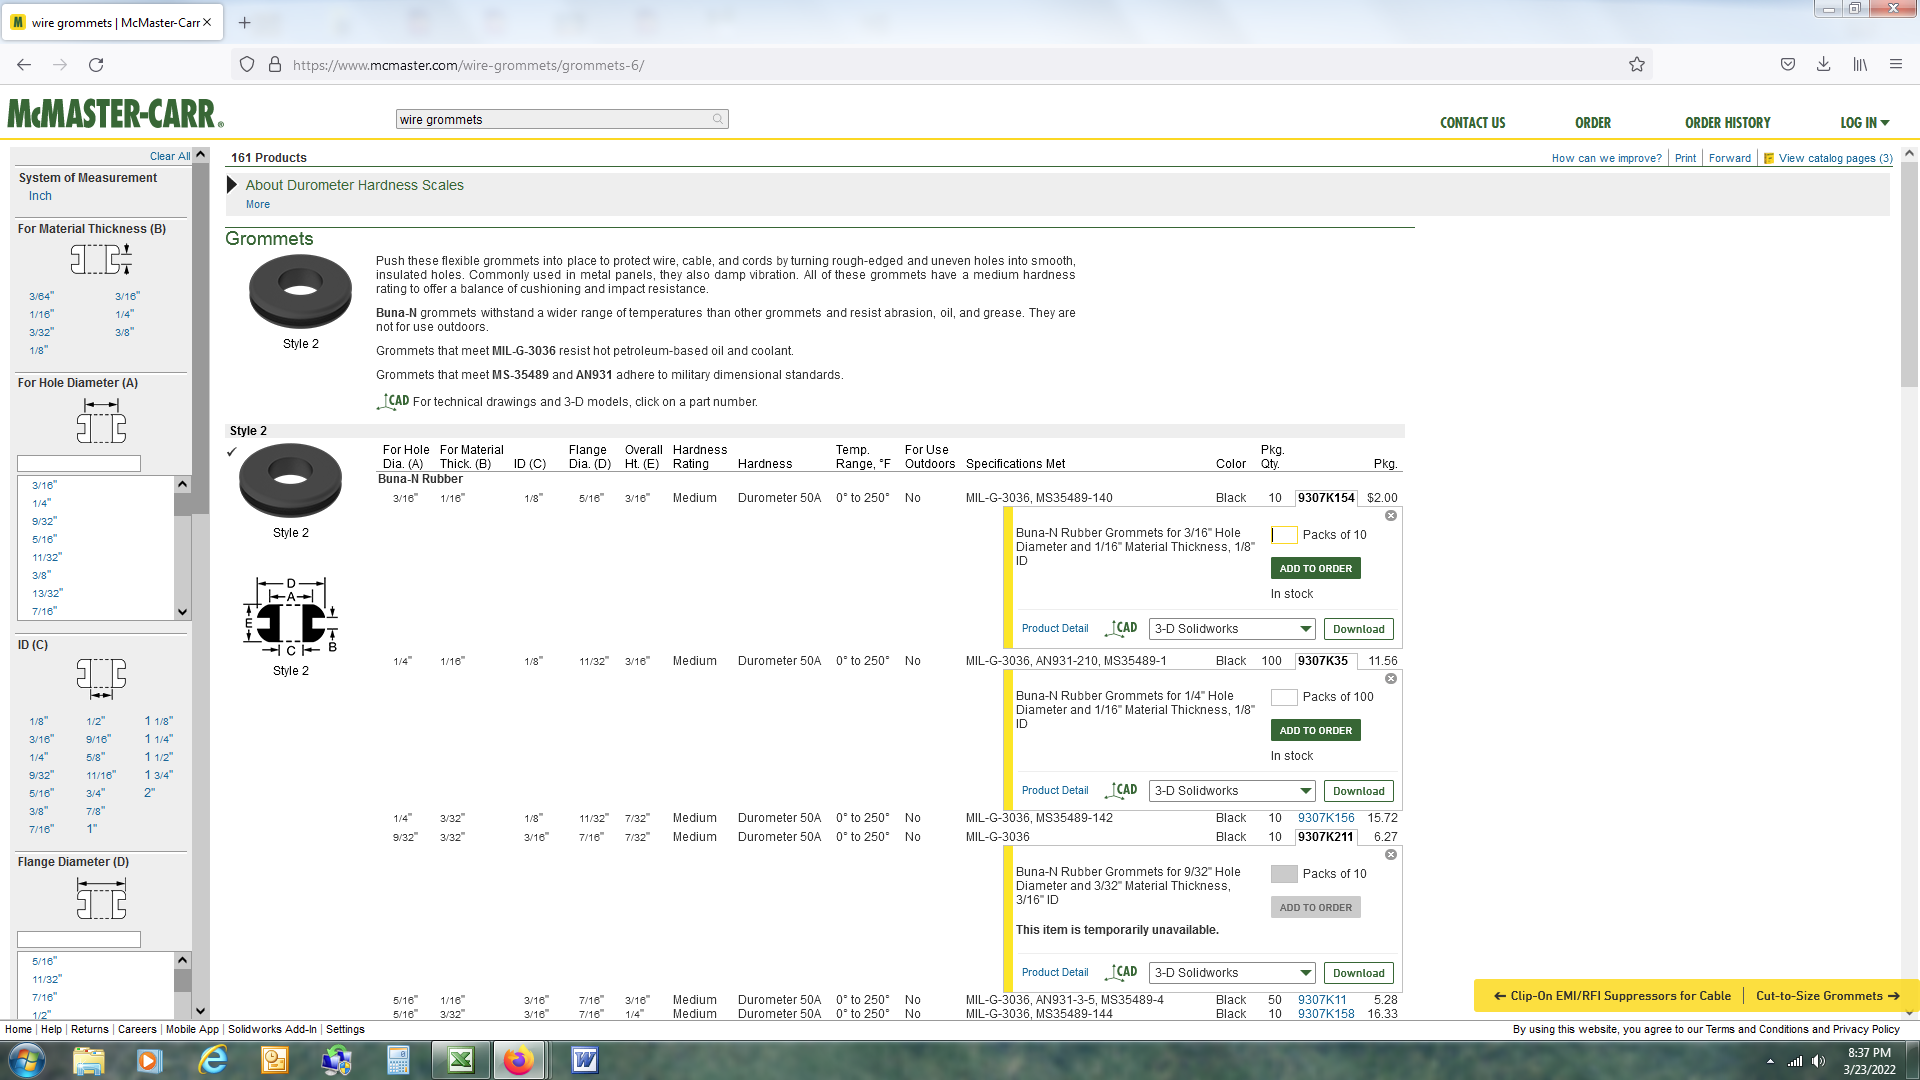Open 3-D Solidworks dropdown for 9307K35
Viewport: 1920px width, 1080px height.
pos(1232,791)
